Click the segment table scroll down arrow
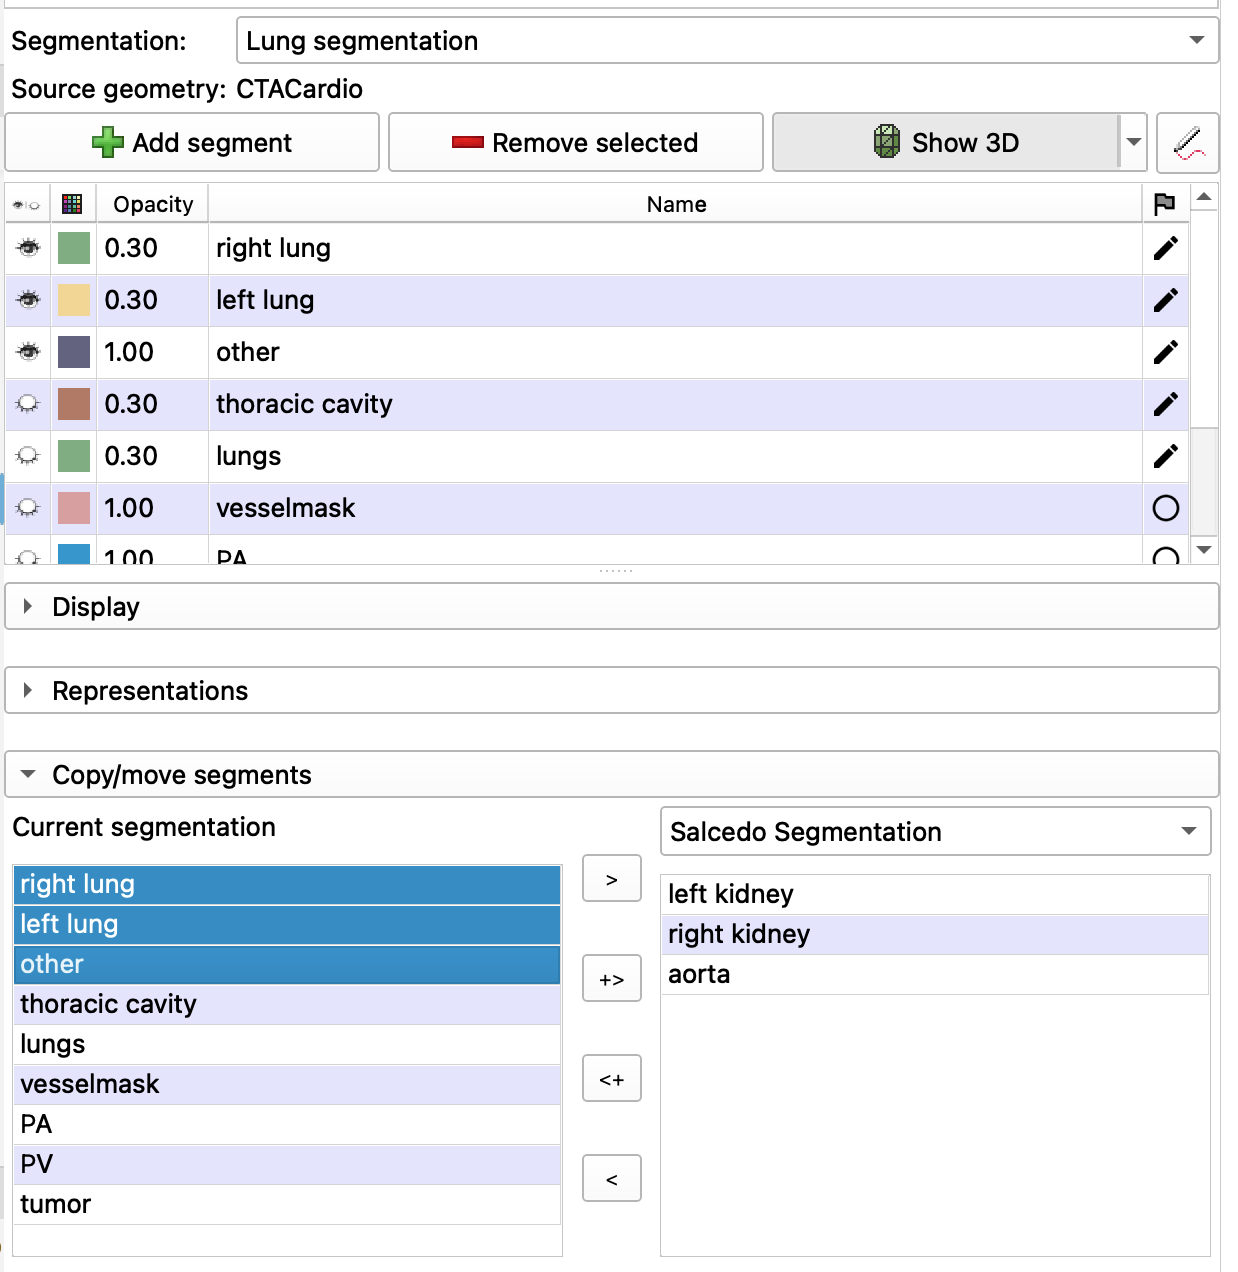 click(1204, 549)
